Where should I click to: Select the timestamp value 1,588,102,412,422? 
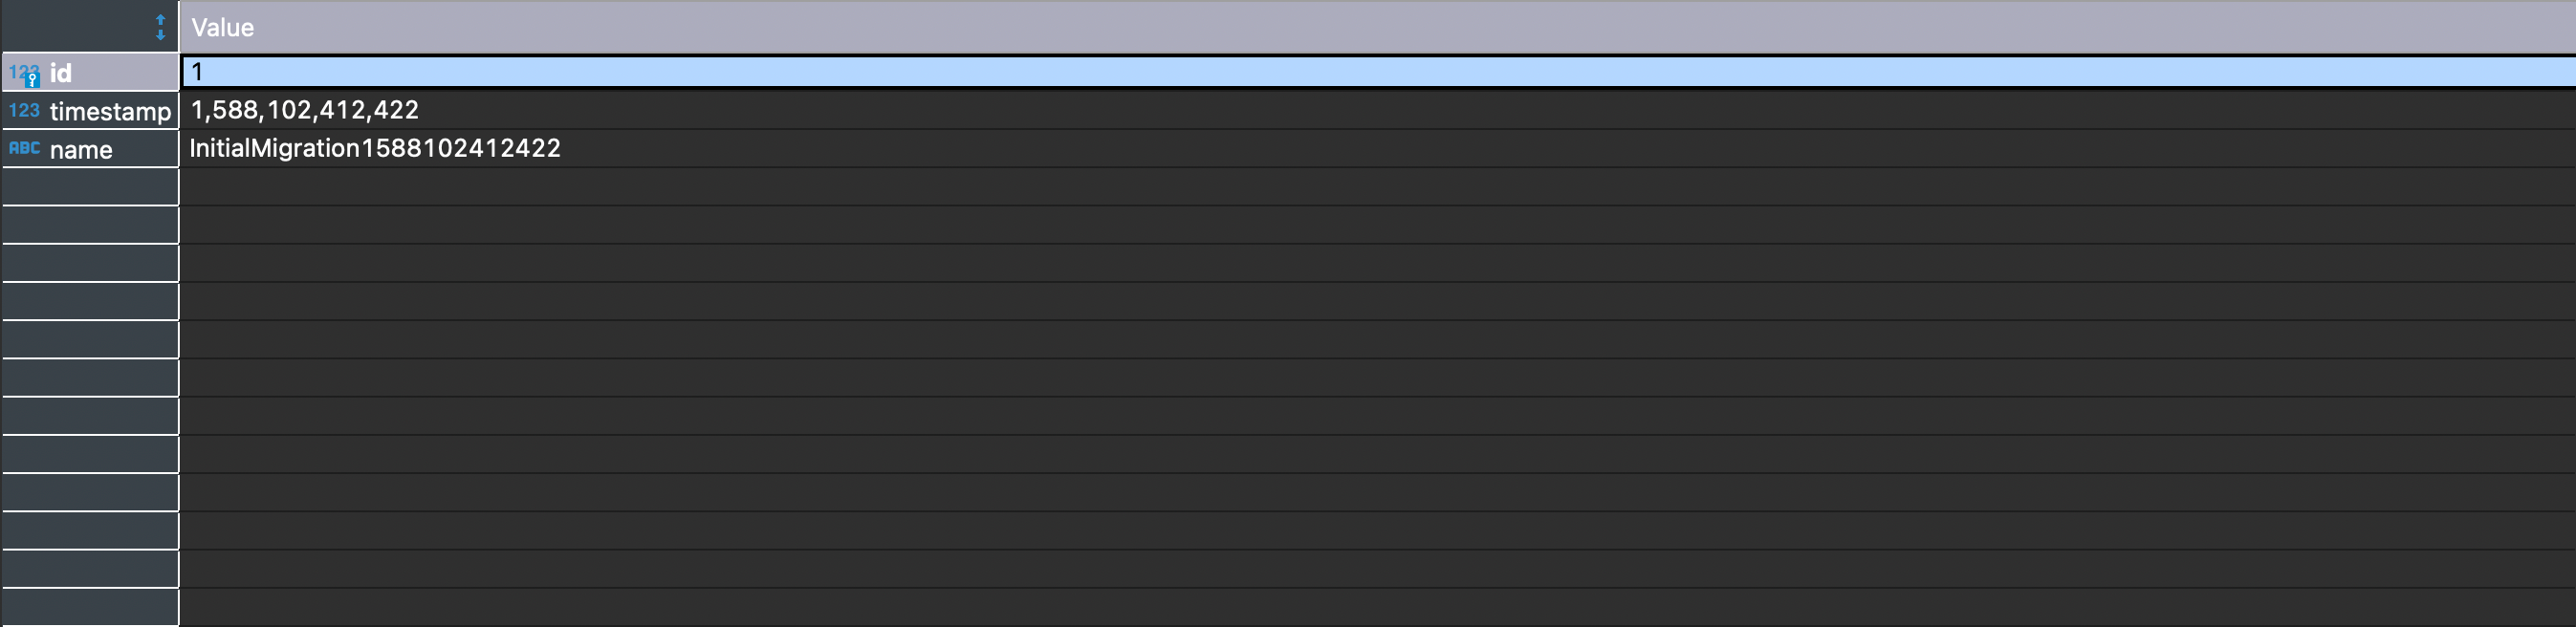pos(305,110)
